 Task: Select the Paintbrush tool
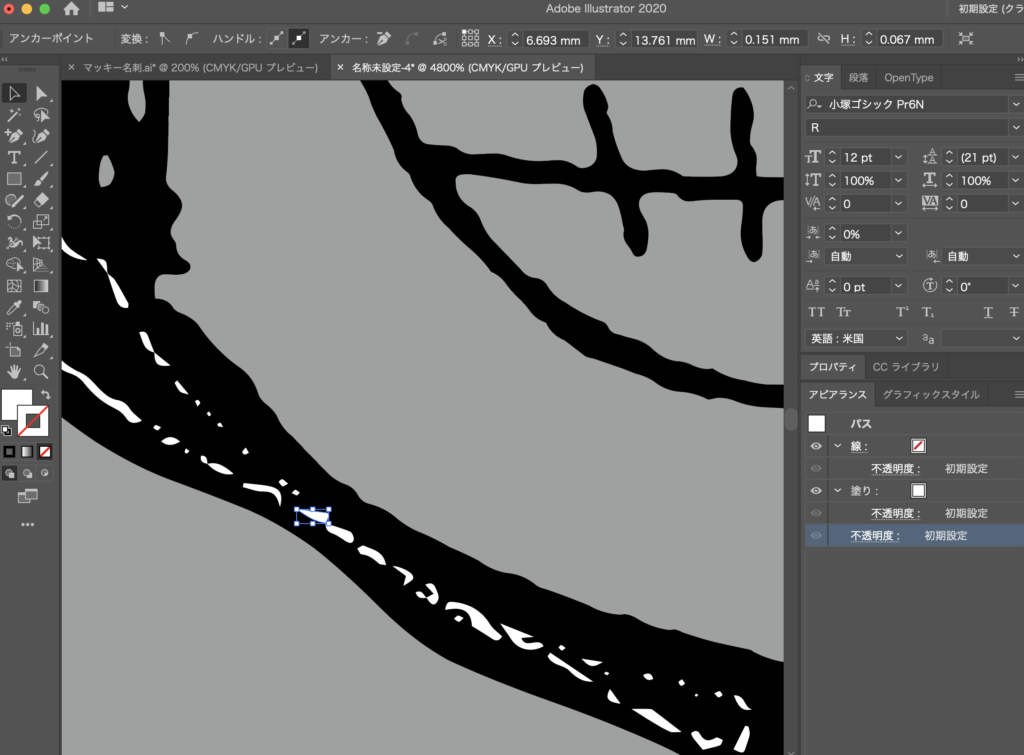coord(42,179)
